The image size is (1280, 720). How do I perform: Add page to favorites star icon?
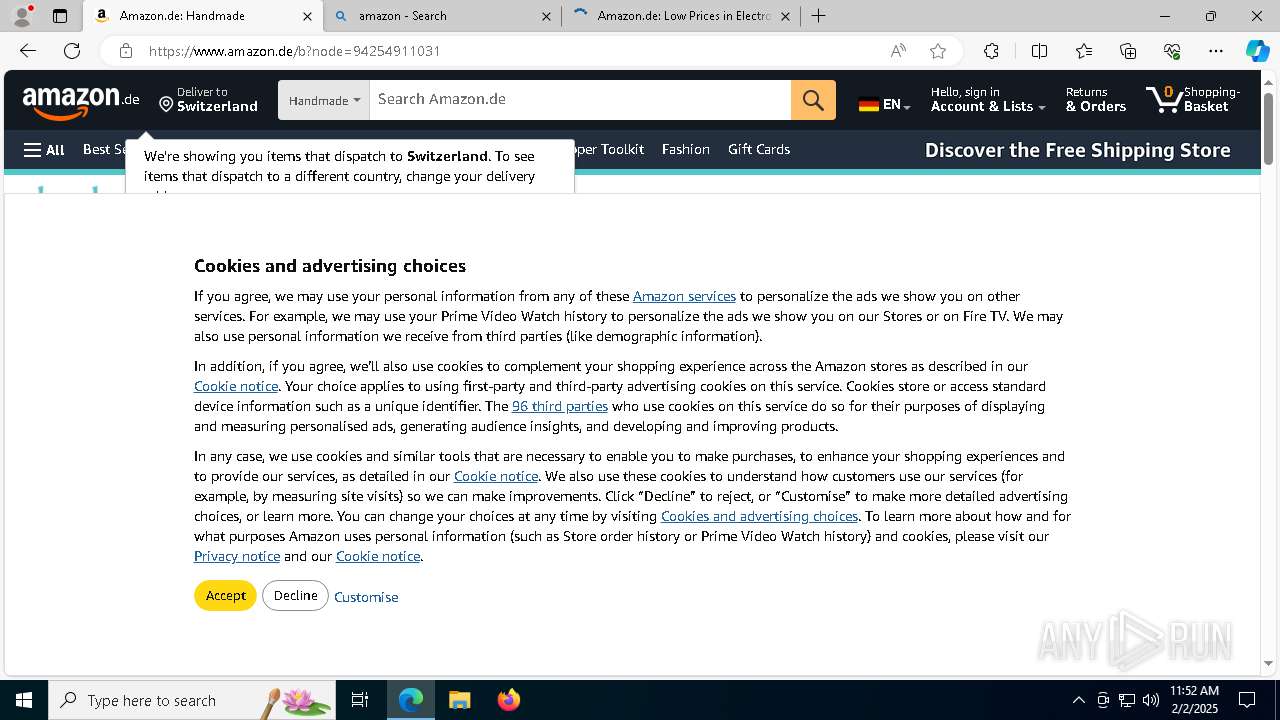point(937,51)
